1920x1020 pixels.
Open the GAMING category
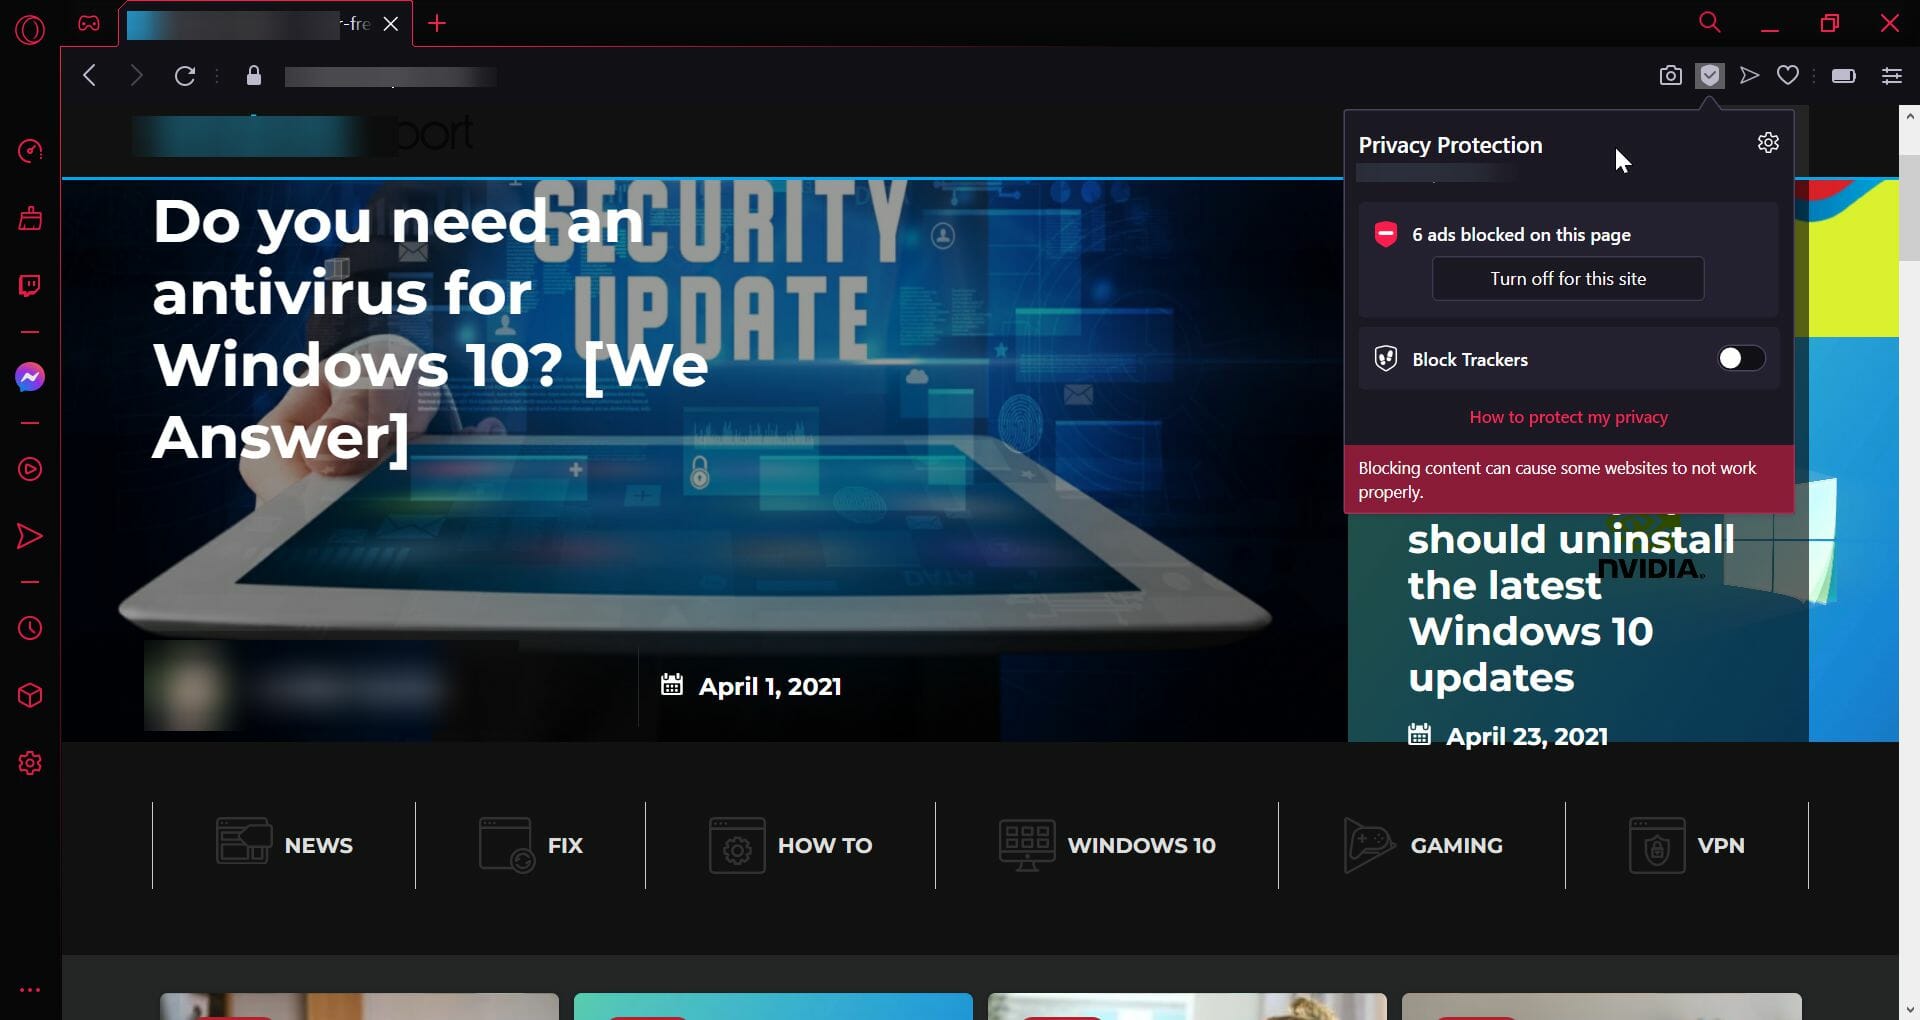coord(1422,845)
